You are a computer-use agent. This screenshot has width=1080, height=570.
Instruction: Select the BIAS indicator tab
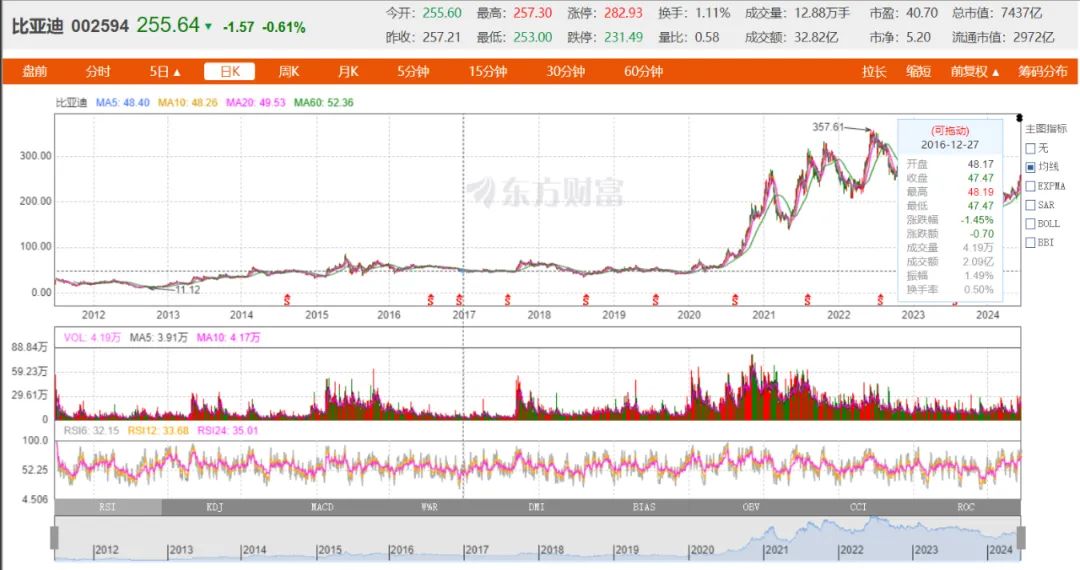point(644,507)
